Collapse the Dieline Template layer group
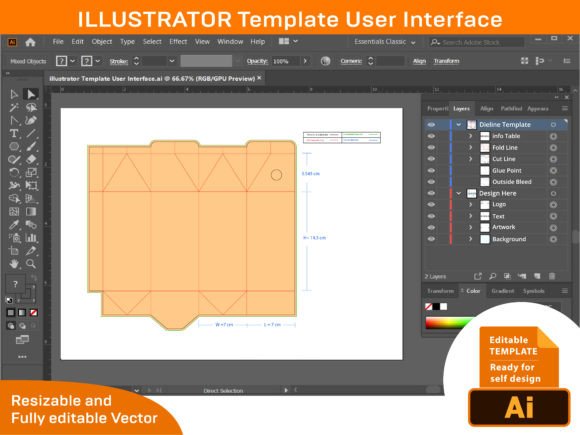Viewport: 580px width, 435px height. point(459,125)
